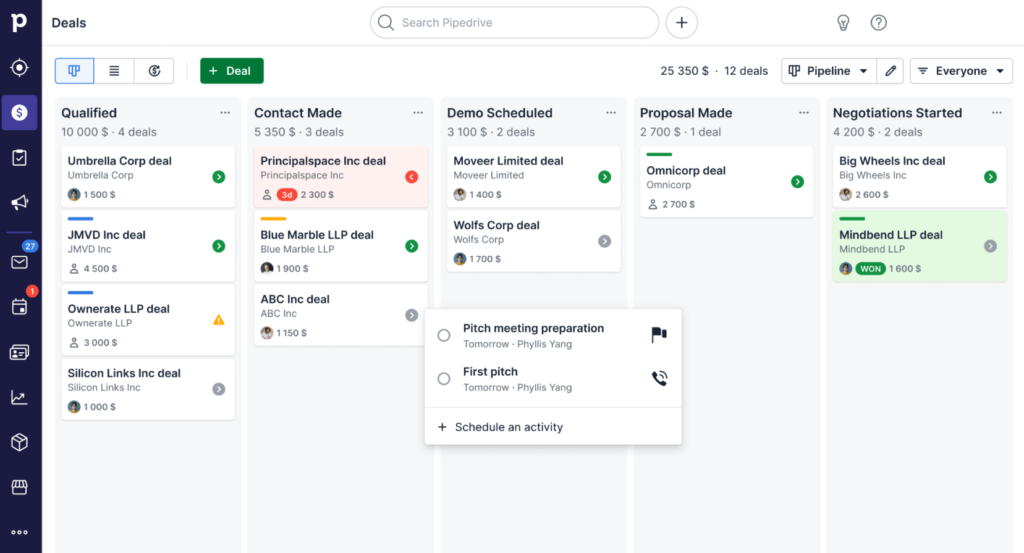
Task: Click the phone call icon for First pitch
Action: click(x=660, y=378)
